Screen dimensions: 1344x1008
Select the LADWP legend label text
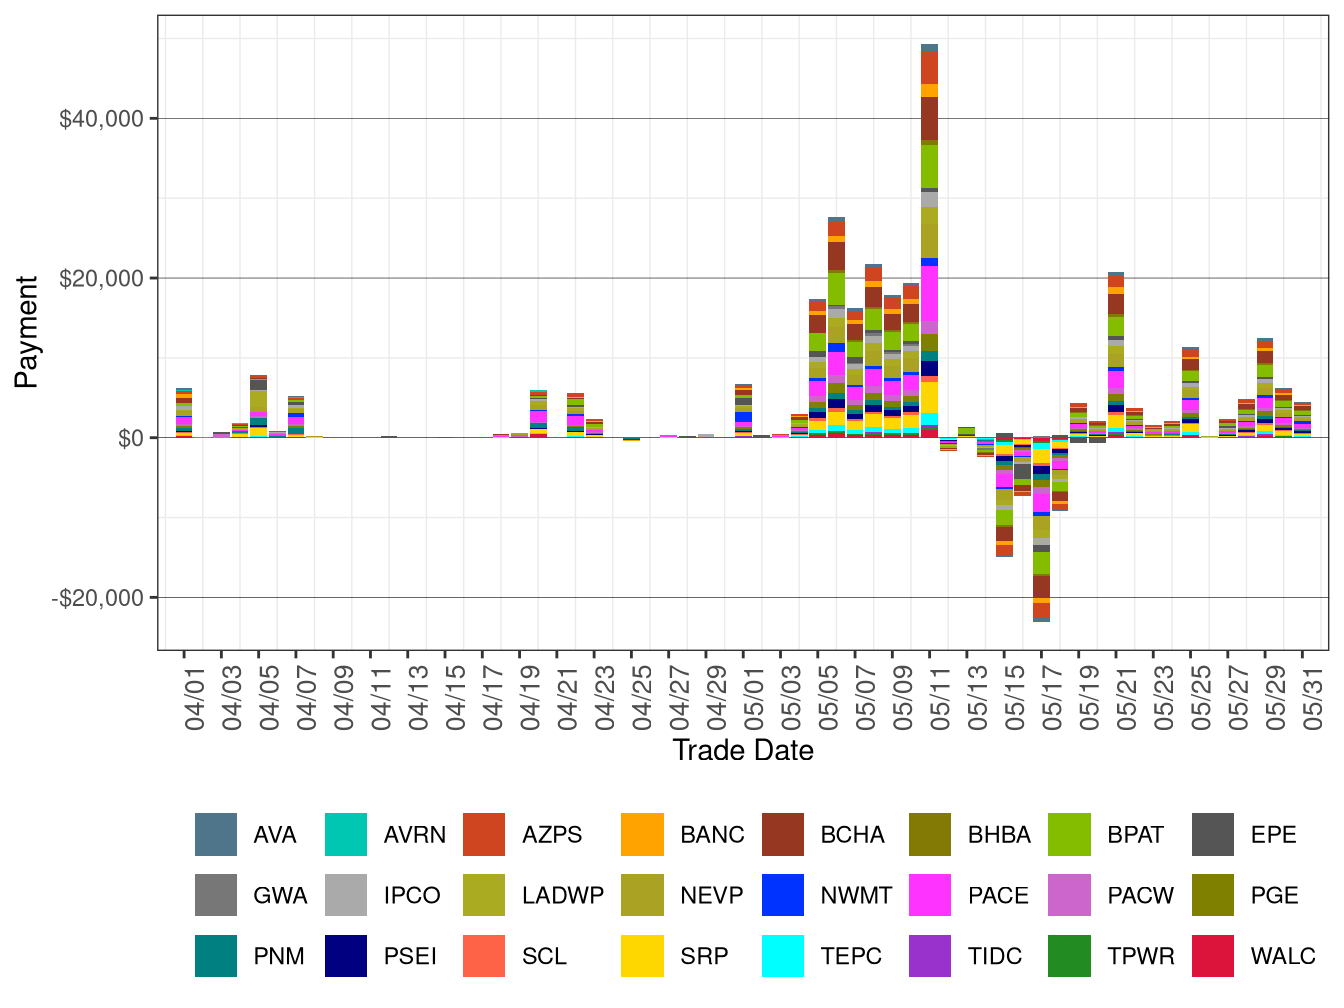(x=563, y=895)
